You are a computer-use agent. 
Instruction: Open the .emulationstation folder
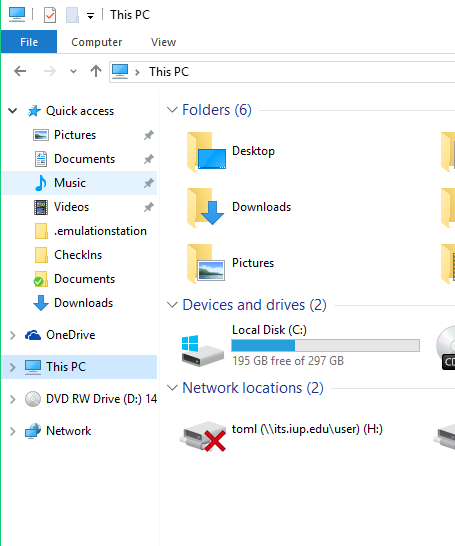coord(100,231)
